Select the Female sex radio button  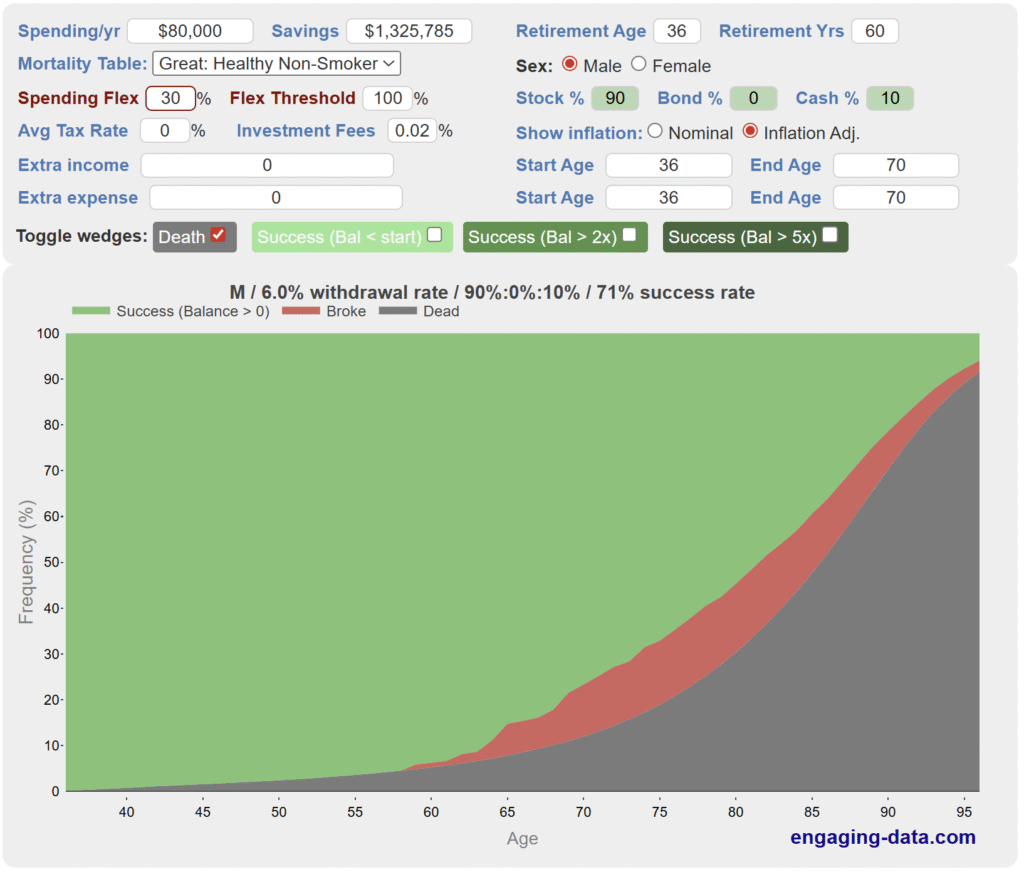[639, 65]
